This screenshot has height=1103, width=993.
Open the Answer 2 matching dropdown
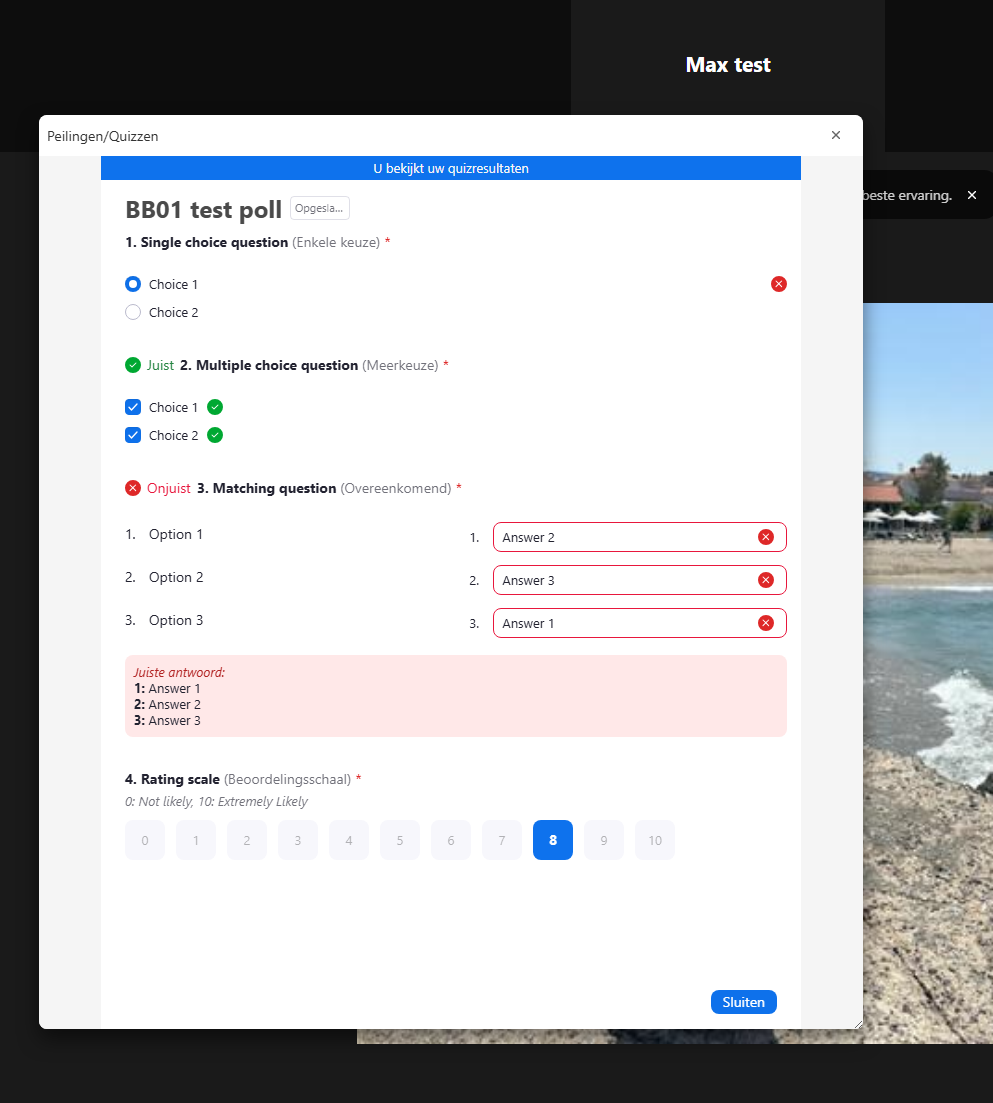(625, 537)
